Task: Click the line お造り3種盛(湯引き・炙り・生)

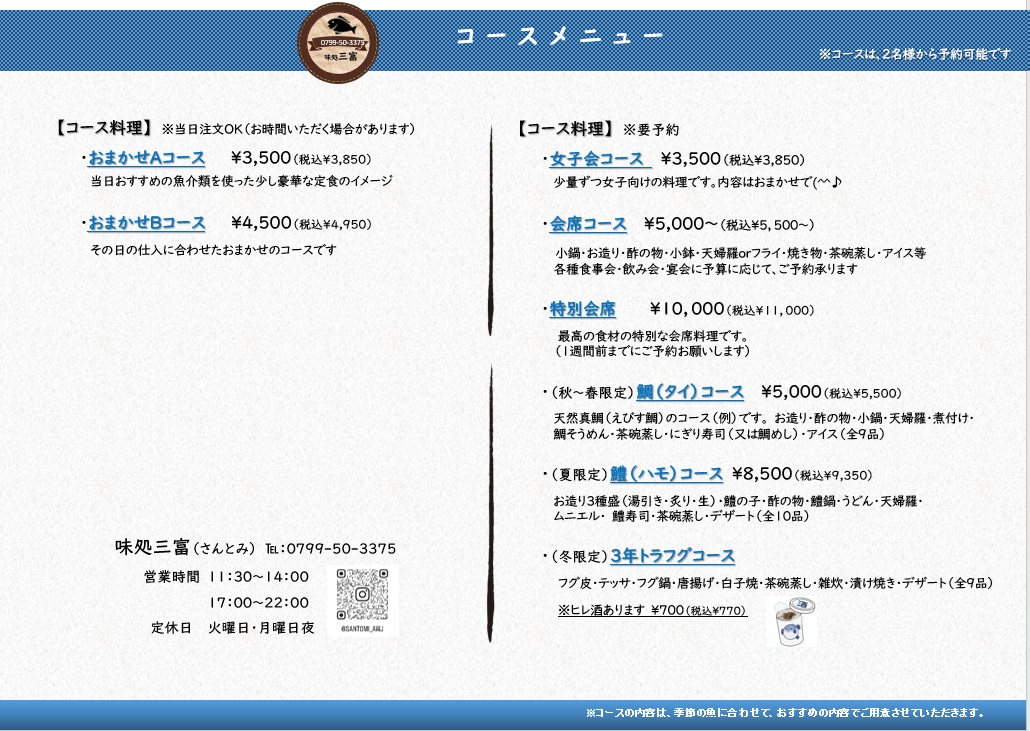Action: [738, 501]
